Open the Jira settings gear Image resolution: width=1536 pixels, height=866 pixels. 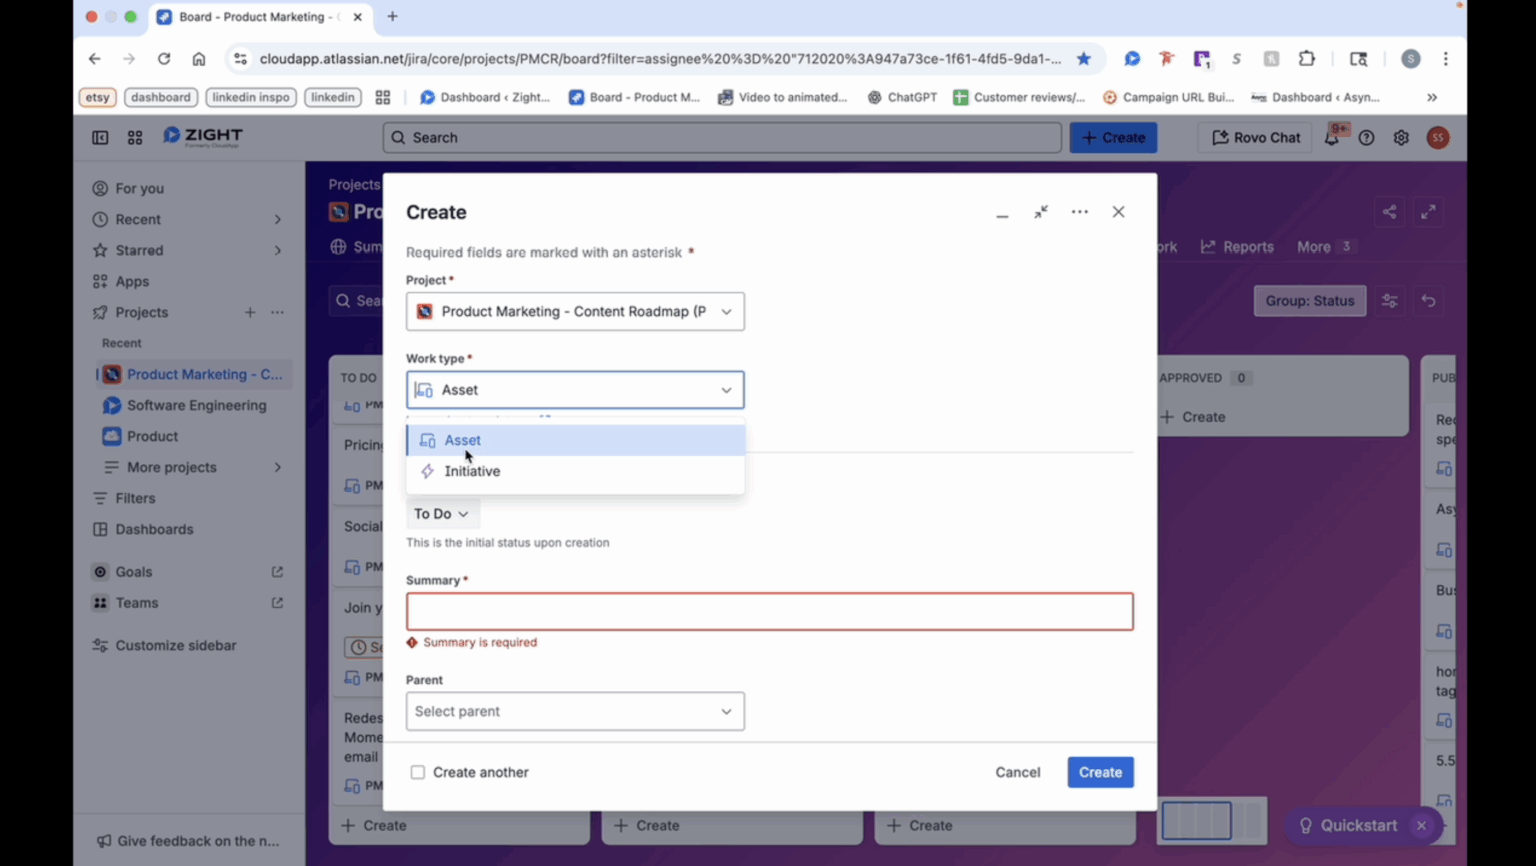[x=1401, y=137]
